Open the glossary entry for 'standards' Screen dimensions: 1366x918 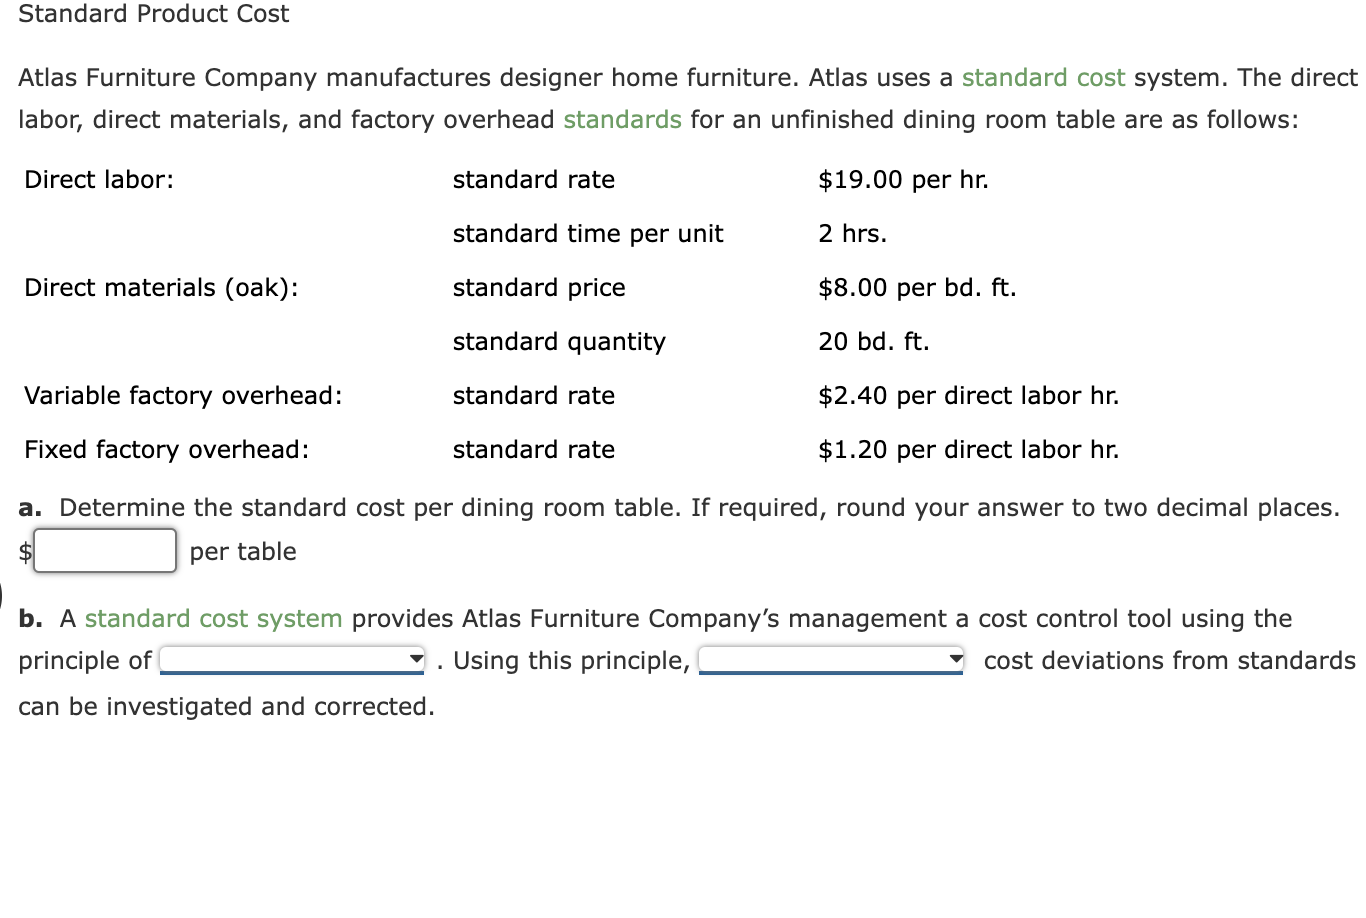pos(622,119)
